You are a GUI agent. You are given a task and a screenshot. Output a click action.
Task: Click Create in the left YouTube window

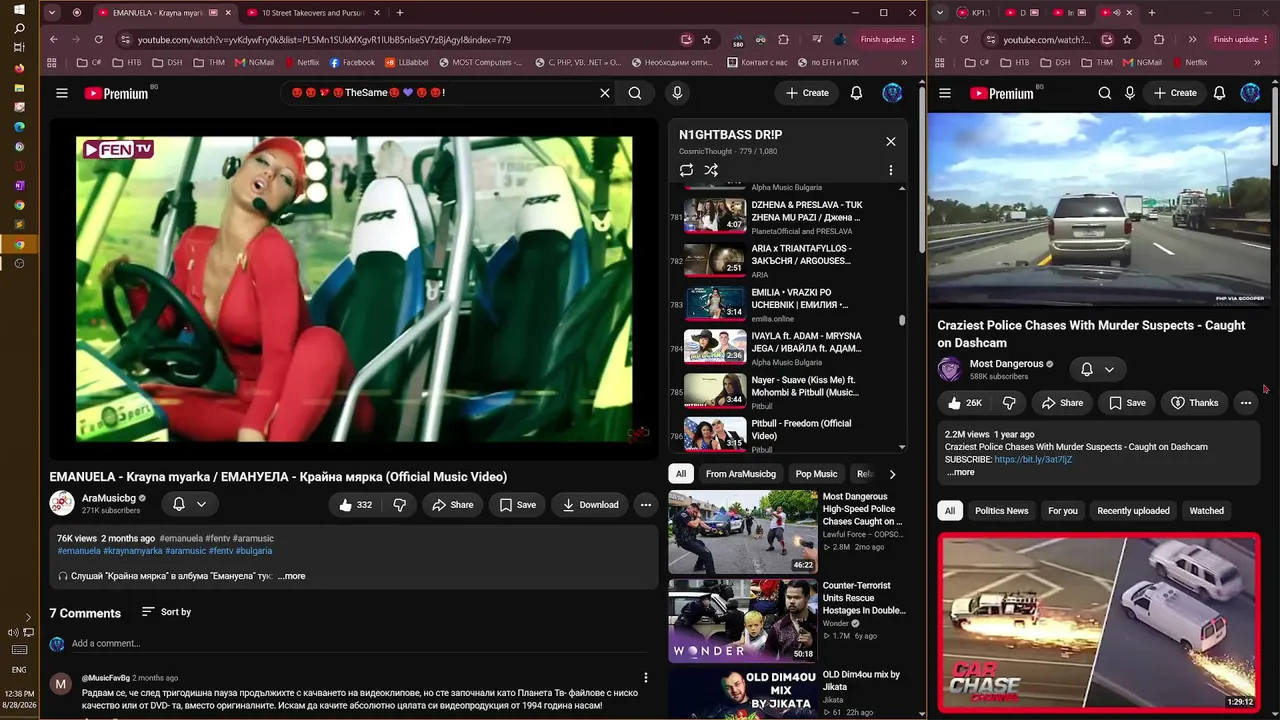(807, 93)
